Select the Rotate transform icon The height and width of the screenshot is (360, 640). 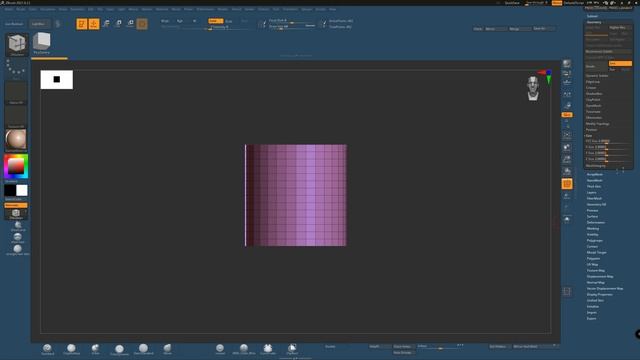tap(130, 24)
